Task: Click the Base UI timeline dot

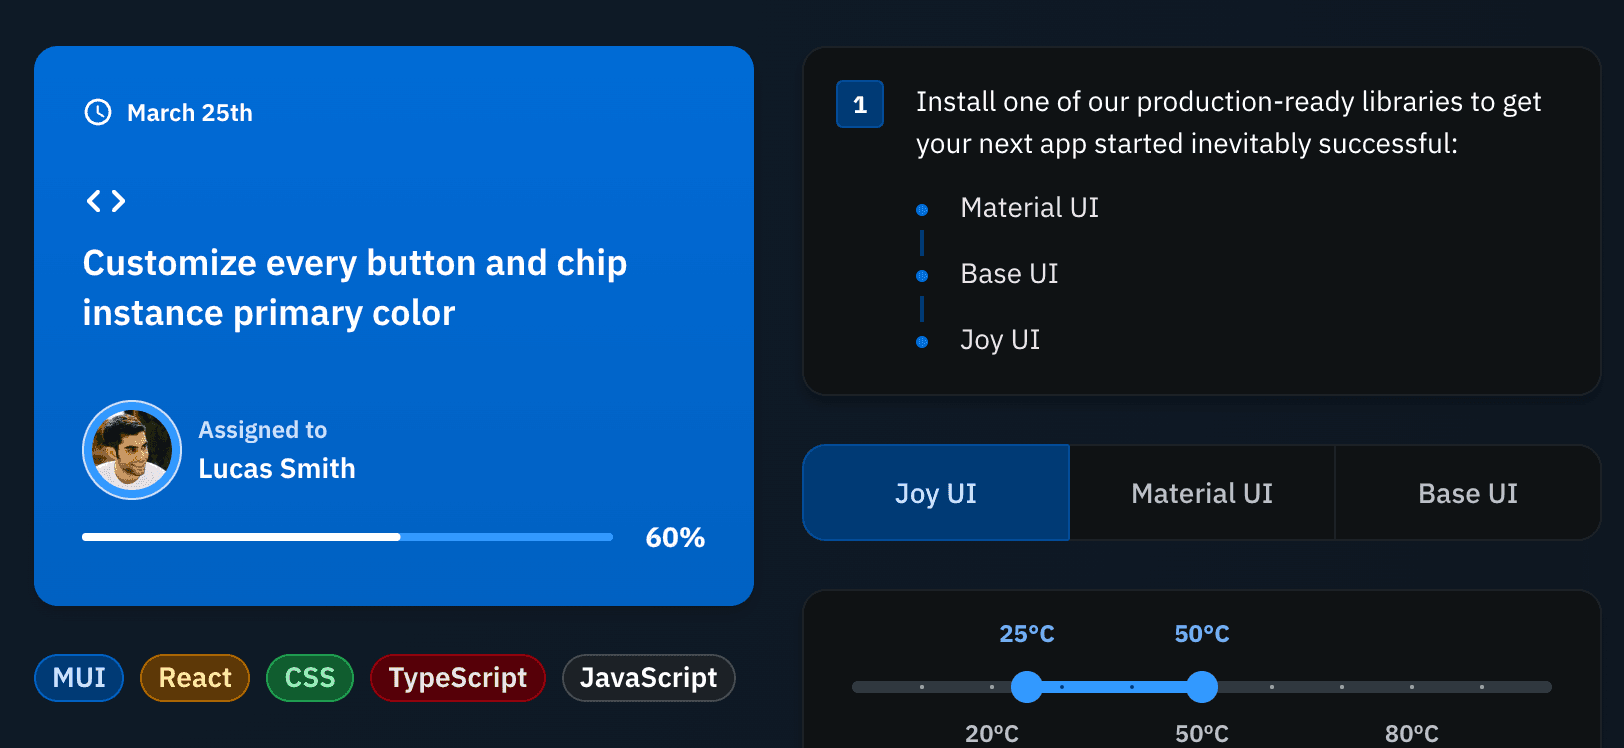Action: click(922, 276)
